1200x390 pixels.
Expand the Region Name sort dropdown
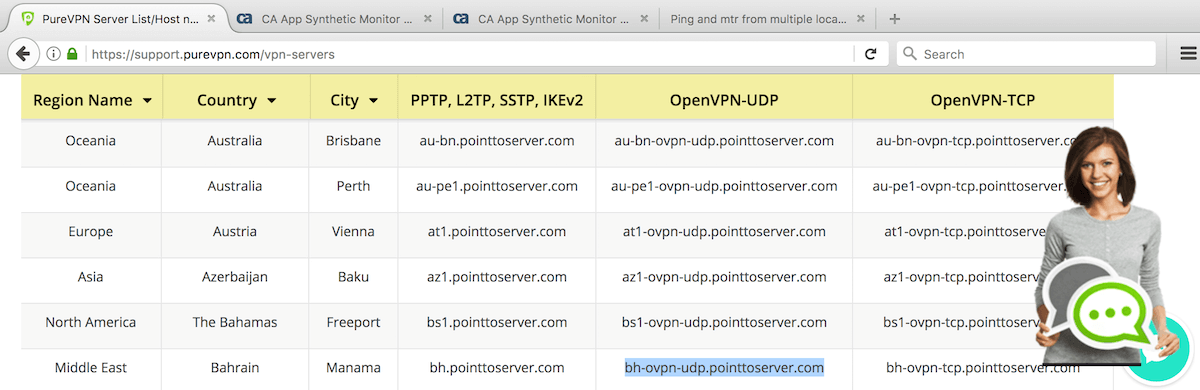pos(148,101)
